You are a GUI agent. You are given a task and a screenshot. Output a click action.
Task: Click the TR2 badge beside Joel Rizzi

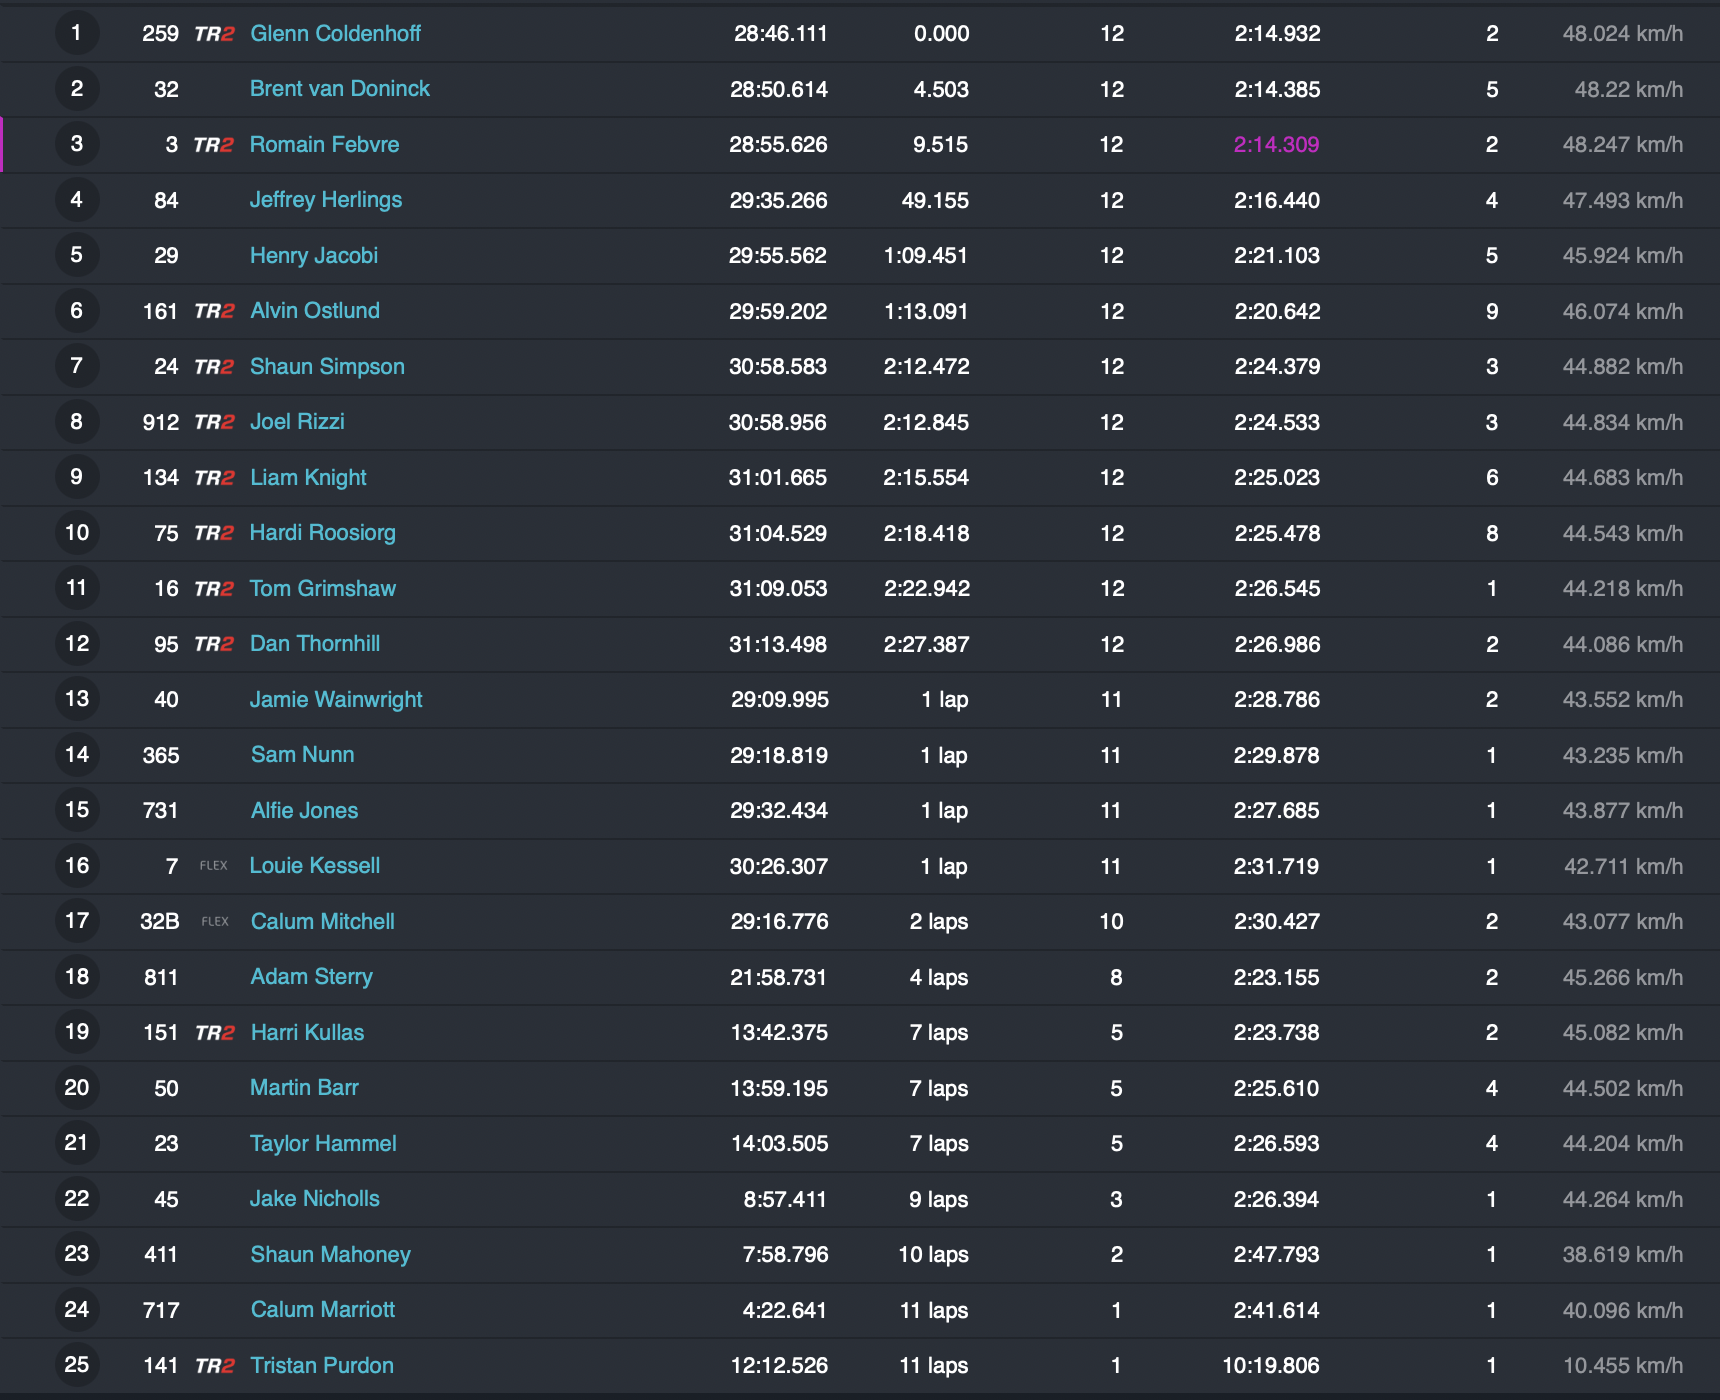pos(214,422)
